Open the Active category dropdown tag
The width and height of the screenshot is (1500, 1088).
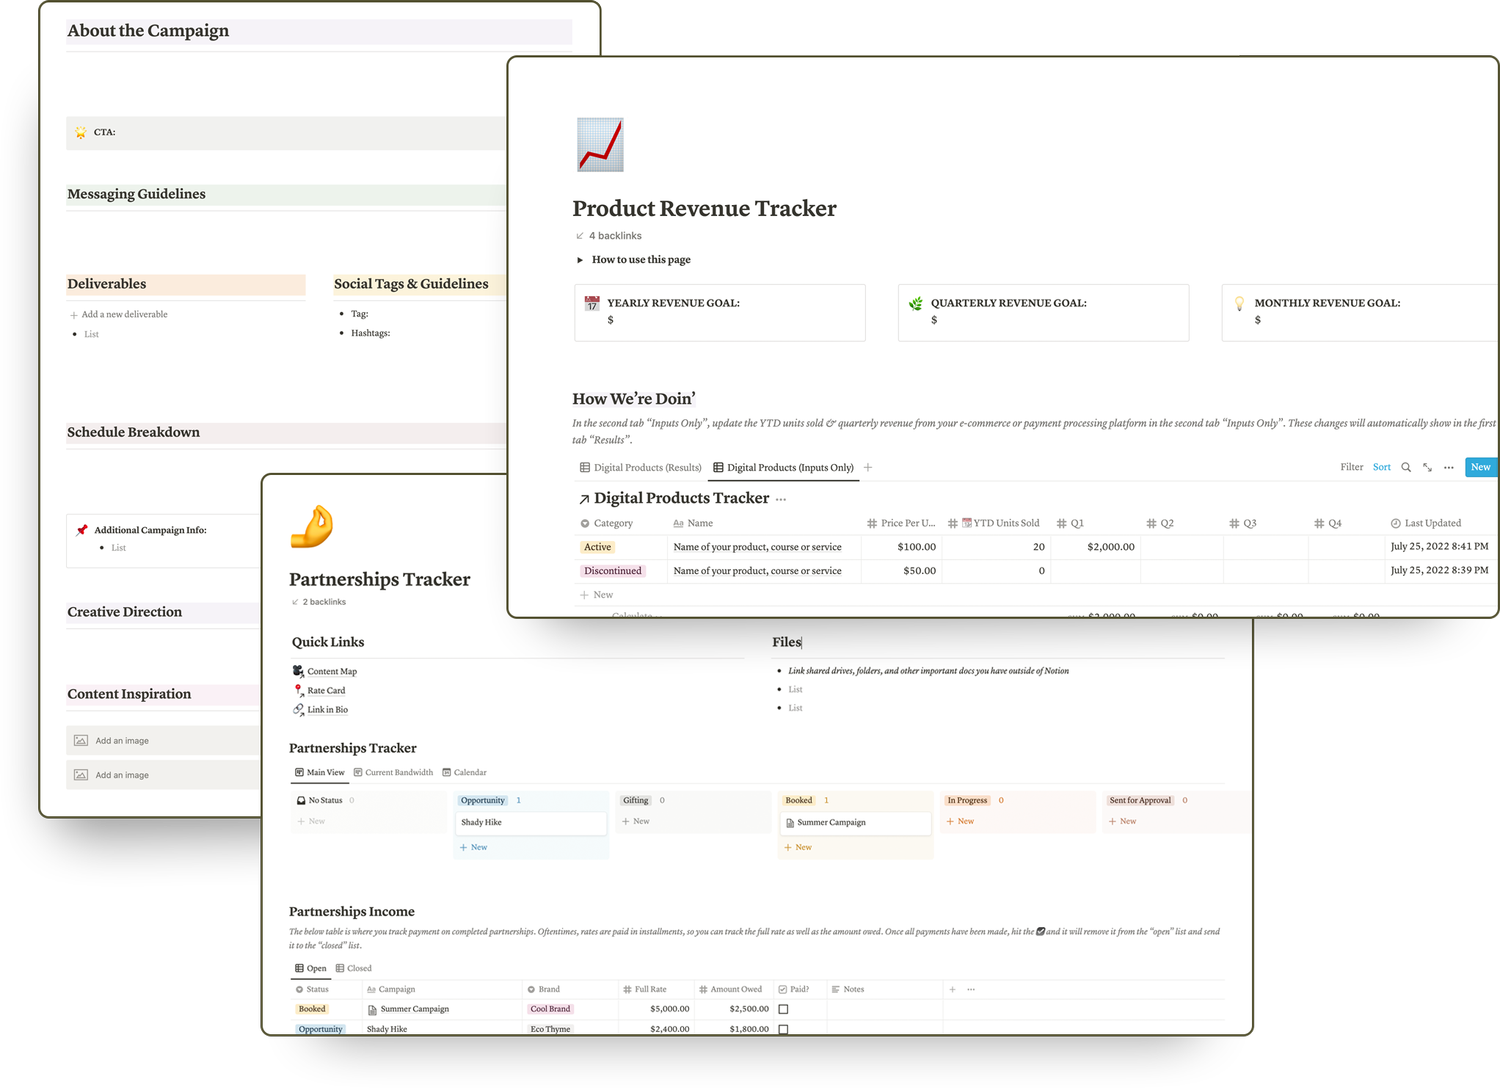(597, 547)
